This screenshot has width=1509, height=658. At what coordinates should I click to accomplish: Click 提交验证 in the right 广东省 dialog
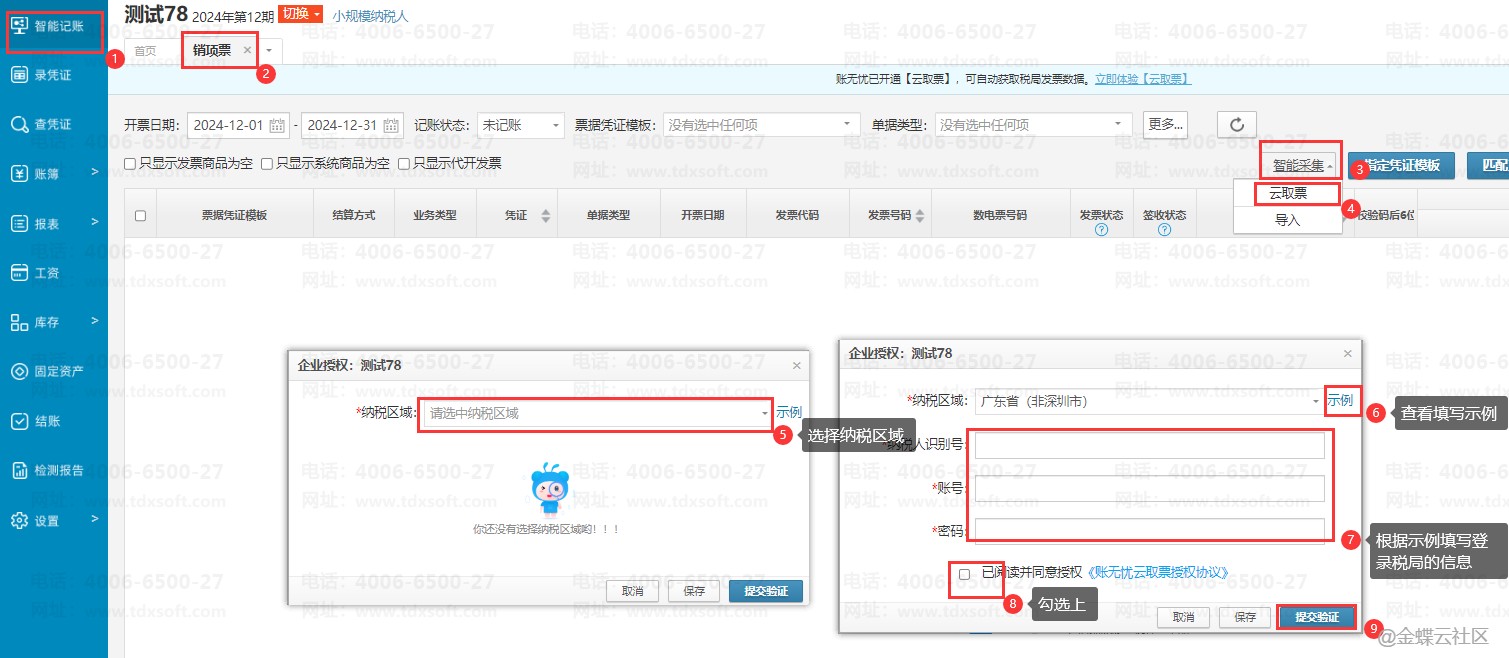point(1316,617)
